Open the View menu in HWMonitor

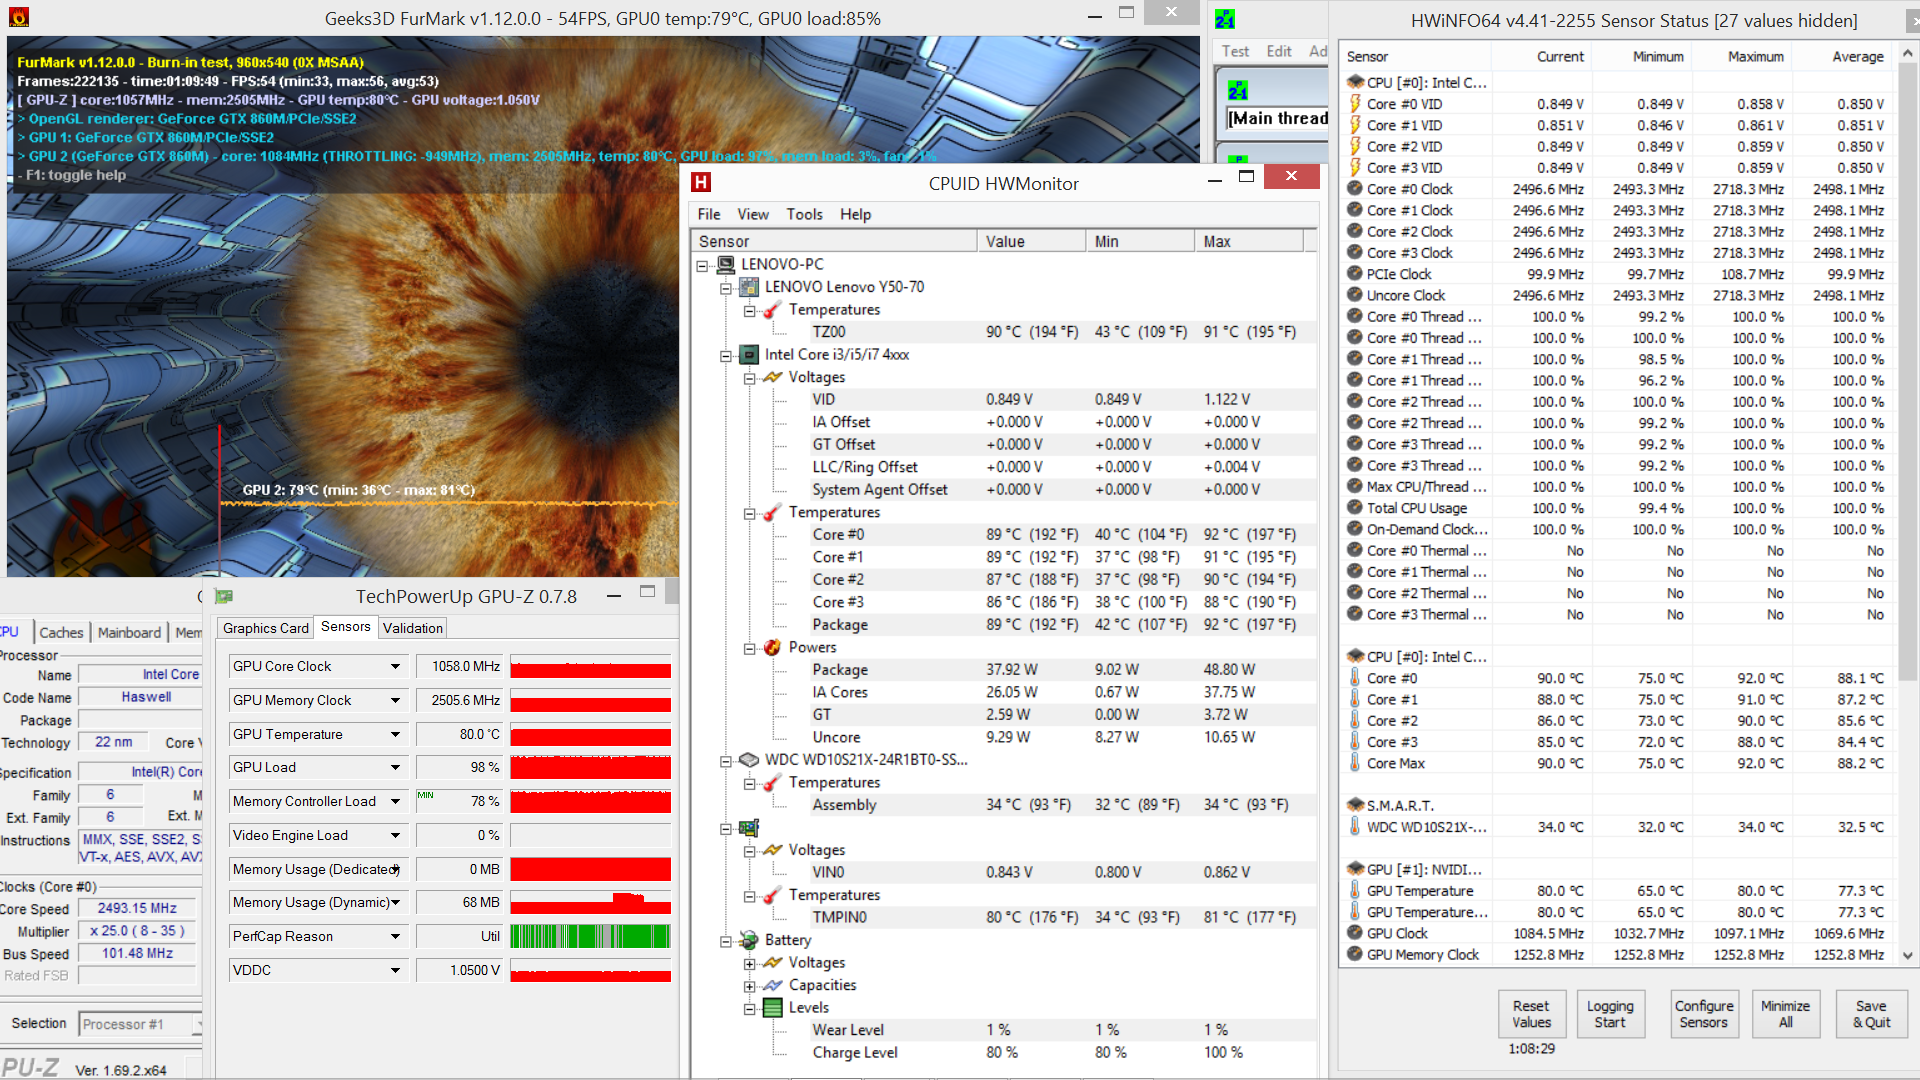pyautogui.click(x=753, y=214)
